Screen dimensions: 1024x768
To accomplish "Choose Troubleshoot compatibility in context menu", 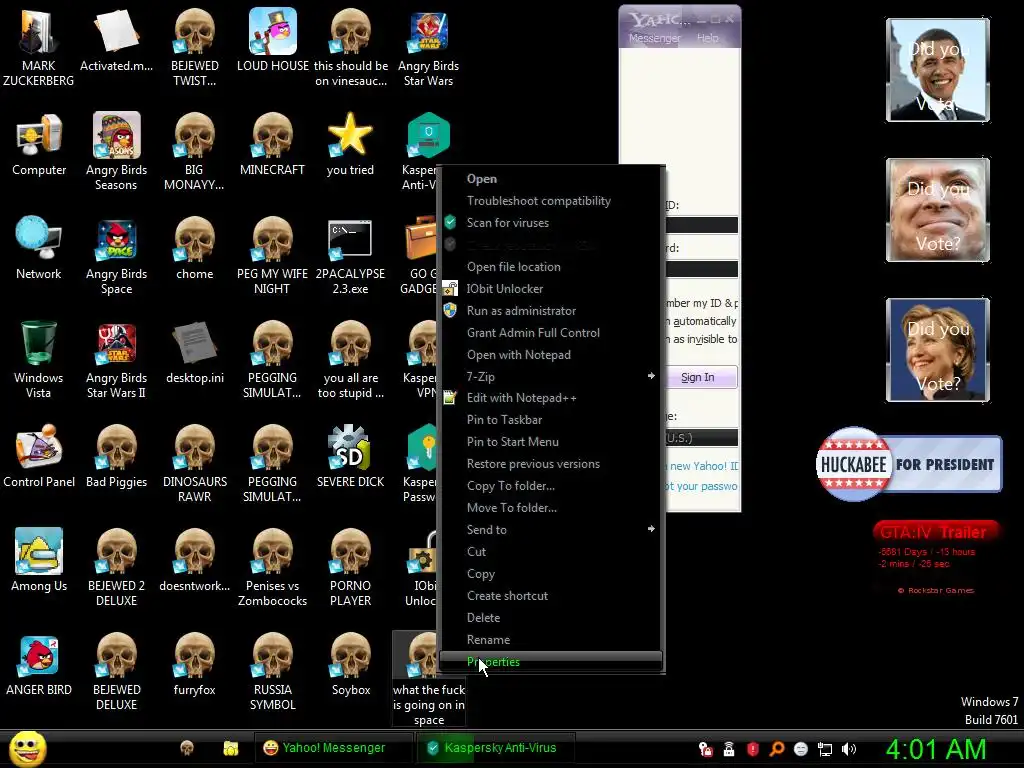I will (551, 200).
